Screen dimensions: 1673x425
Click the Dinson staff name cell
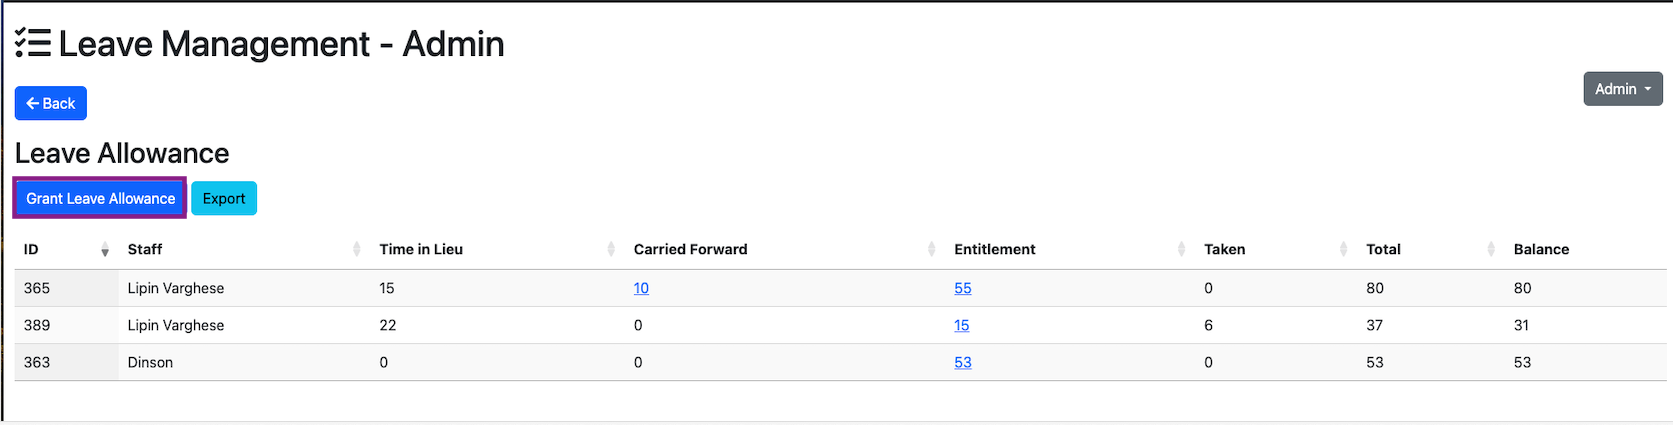pos(150,362)
